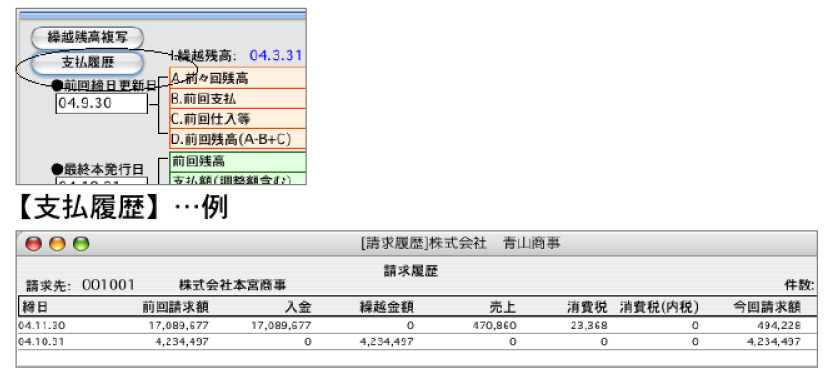
Task: Select the A.前々回残高 row
Action: tap(238, 78)
